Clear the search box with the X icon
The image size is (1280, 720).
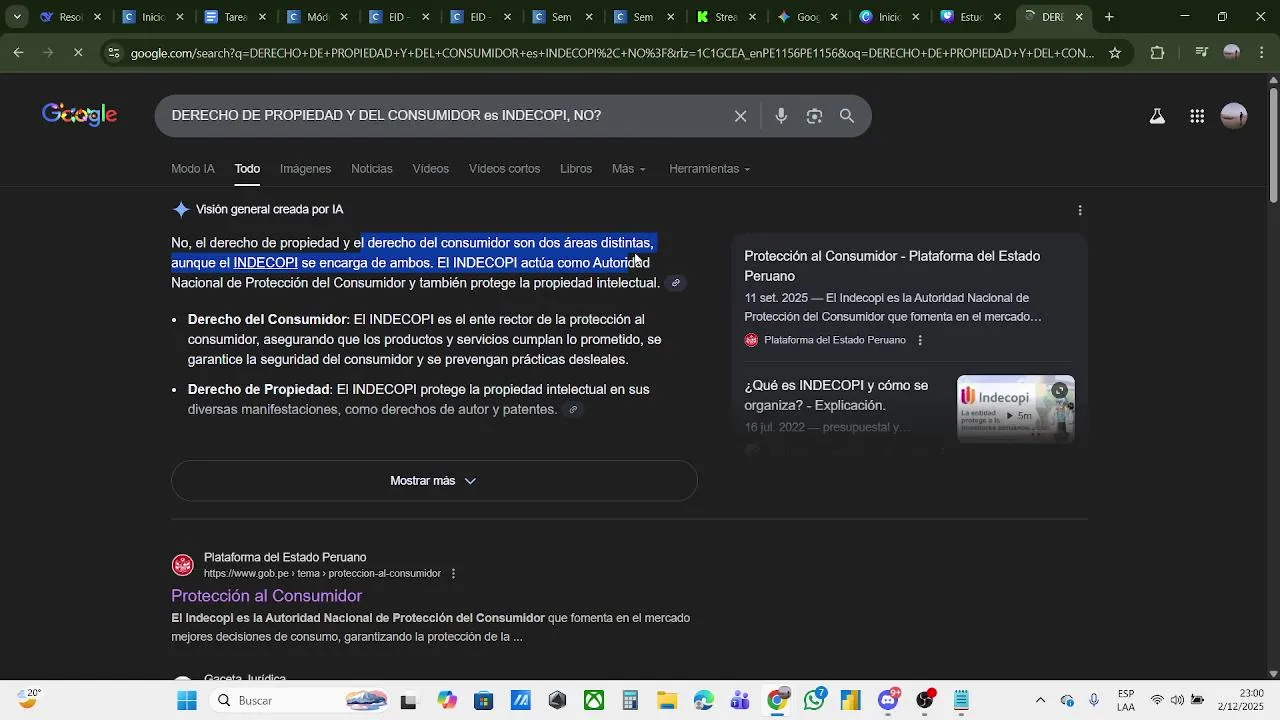740,116
